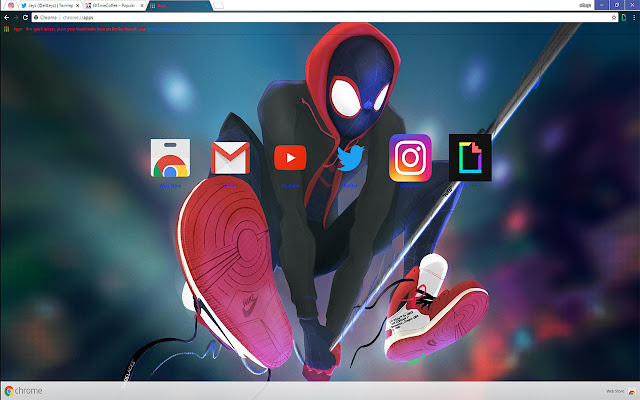Reload the page
This screenshot has height=400, width=640.
point(25,17)
